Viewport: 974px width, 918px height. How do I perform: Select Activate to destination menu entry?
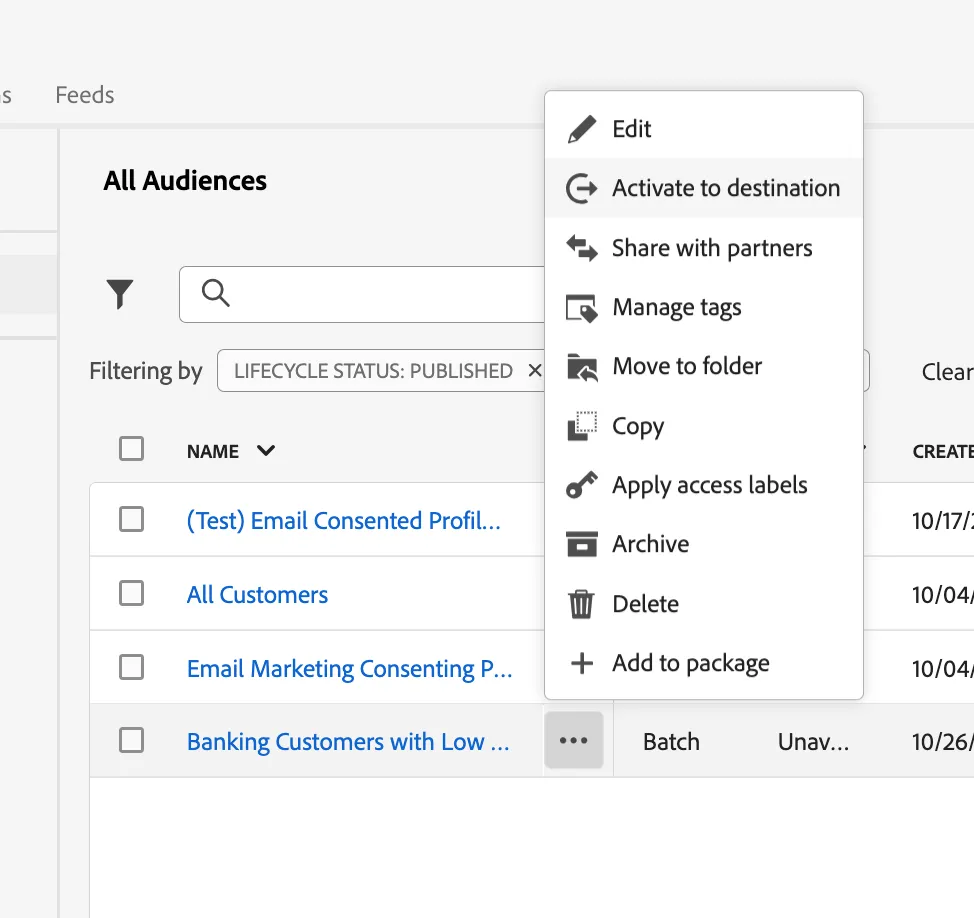click(704, 188)
